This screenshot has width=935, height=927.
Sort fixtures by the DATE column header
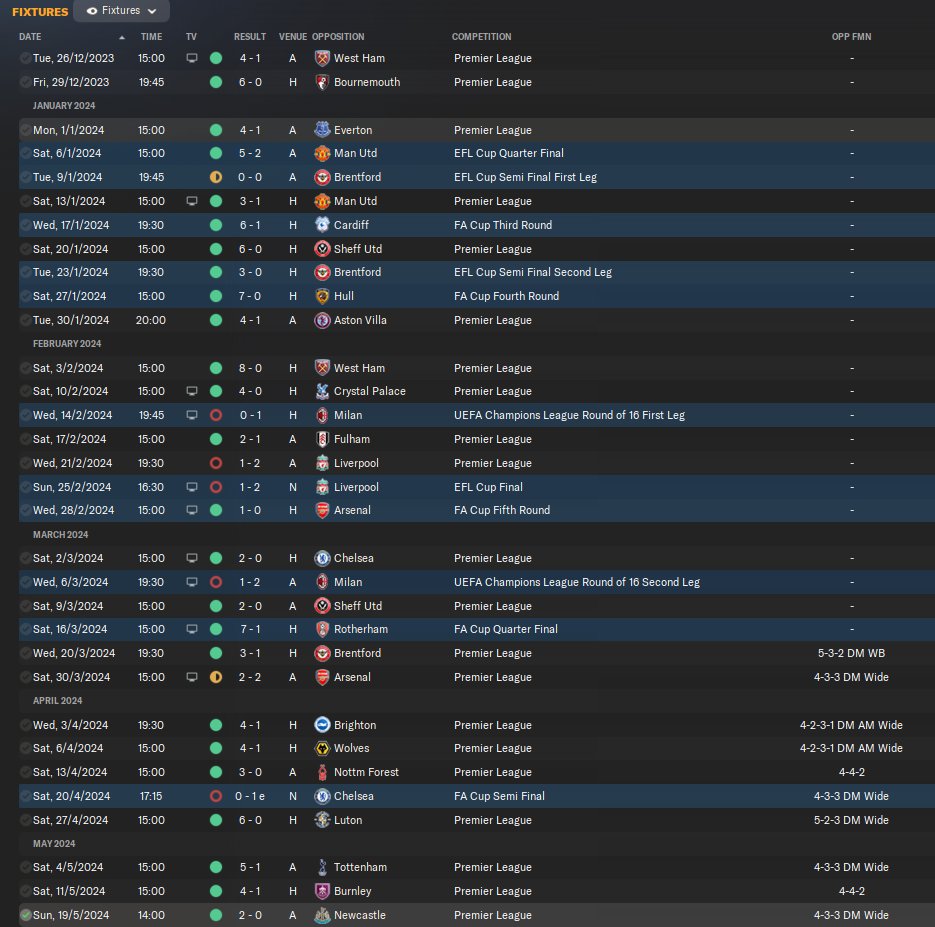(x=30, y=36)
